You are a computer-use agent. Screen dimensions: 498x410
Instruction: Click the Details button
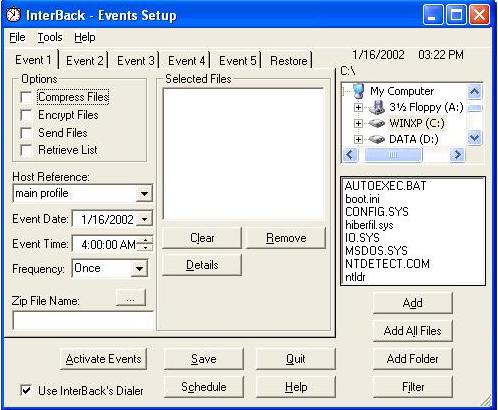point(202,265)
